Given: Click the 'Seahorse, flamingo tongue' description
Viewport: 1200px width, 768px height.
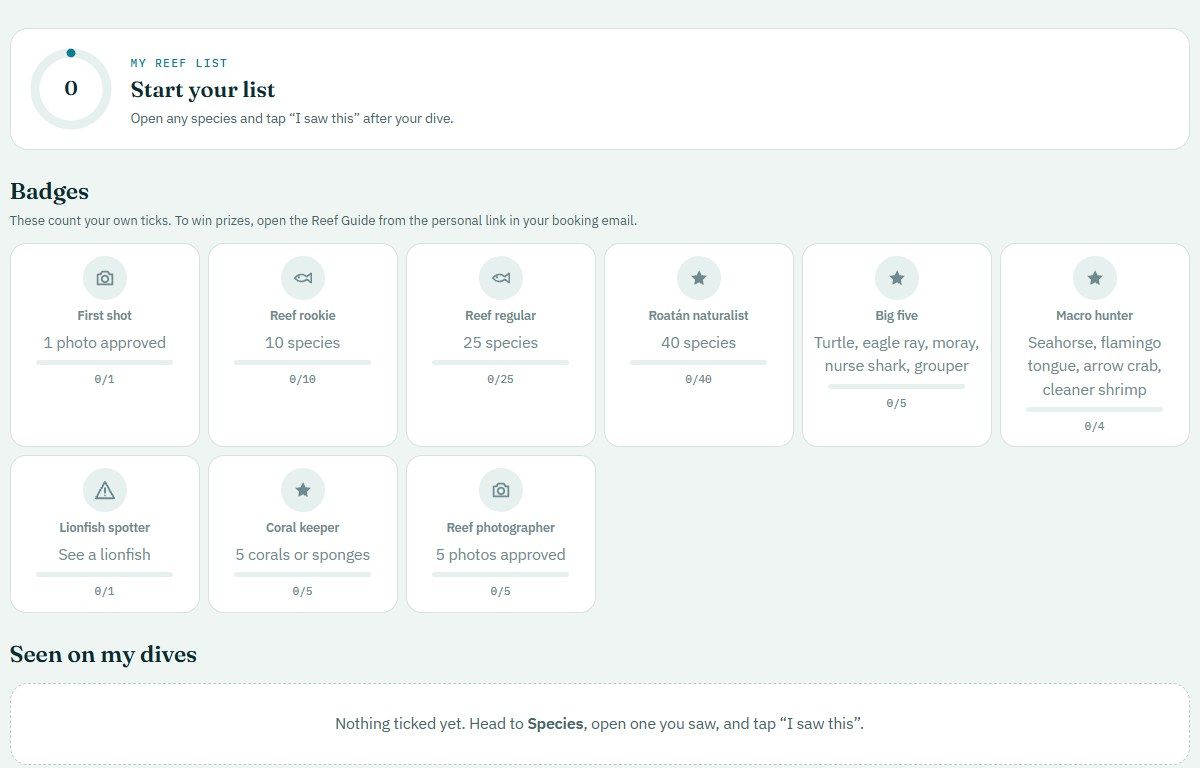Looking at the screenshot, I should (1095, 366).
